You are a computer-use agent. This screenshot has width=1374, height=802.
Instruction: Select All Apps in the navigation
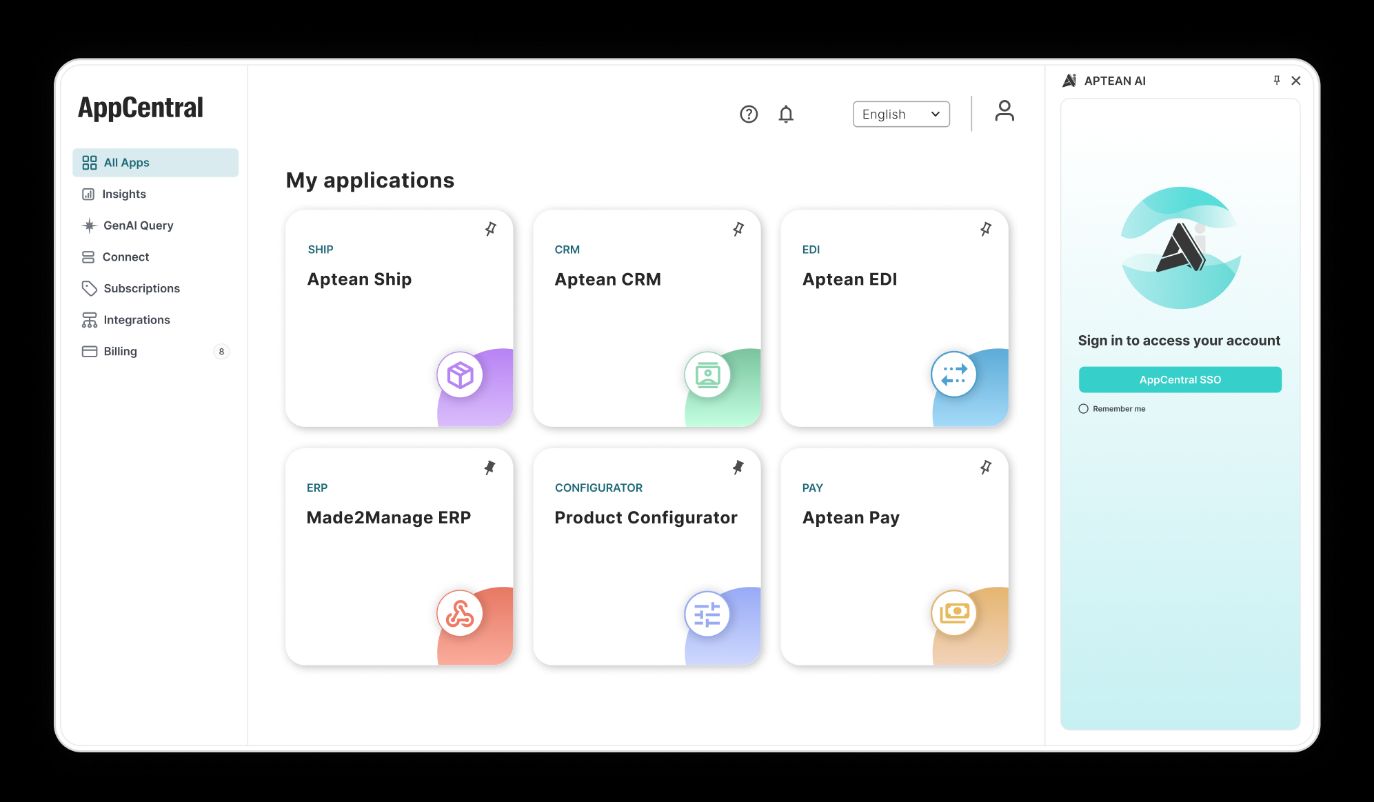click(127, 162)
